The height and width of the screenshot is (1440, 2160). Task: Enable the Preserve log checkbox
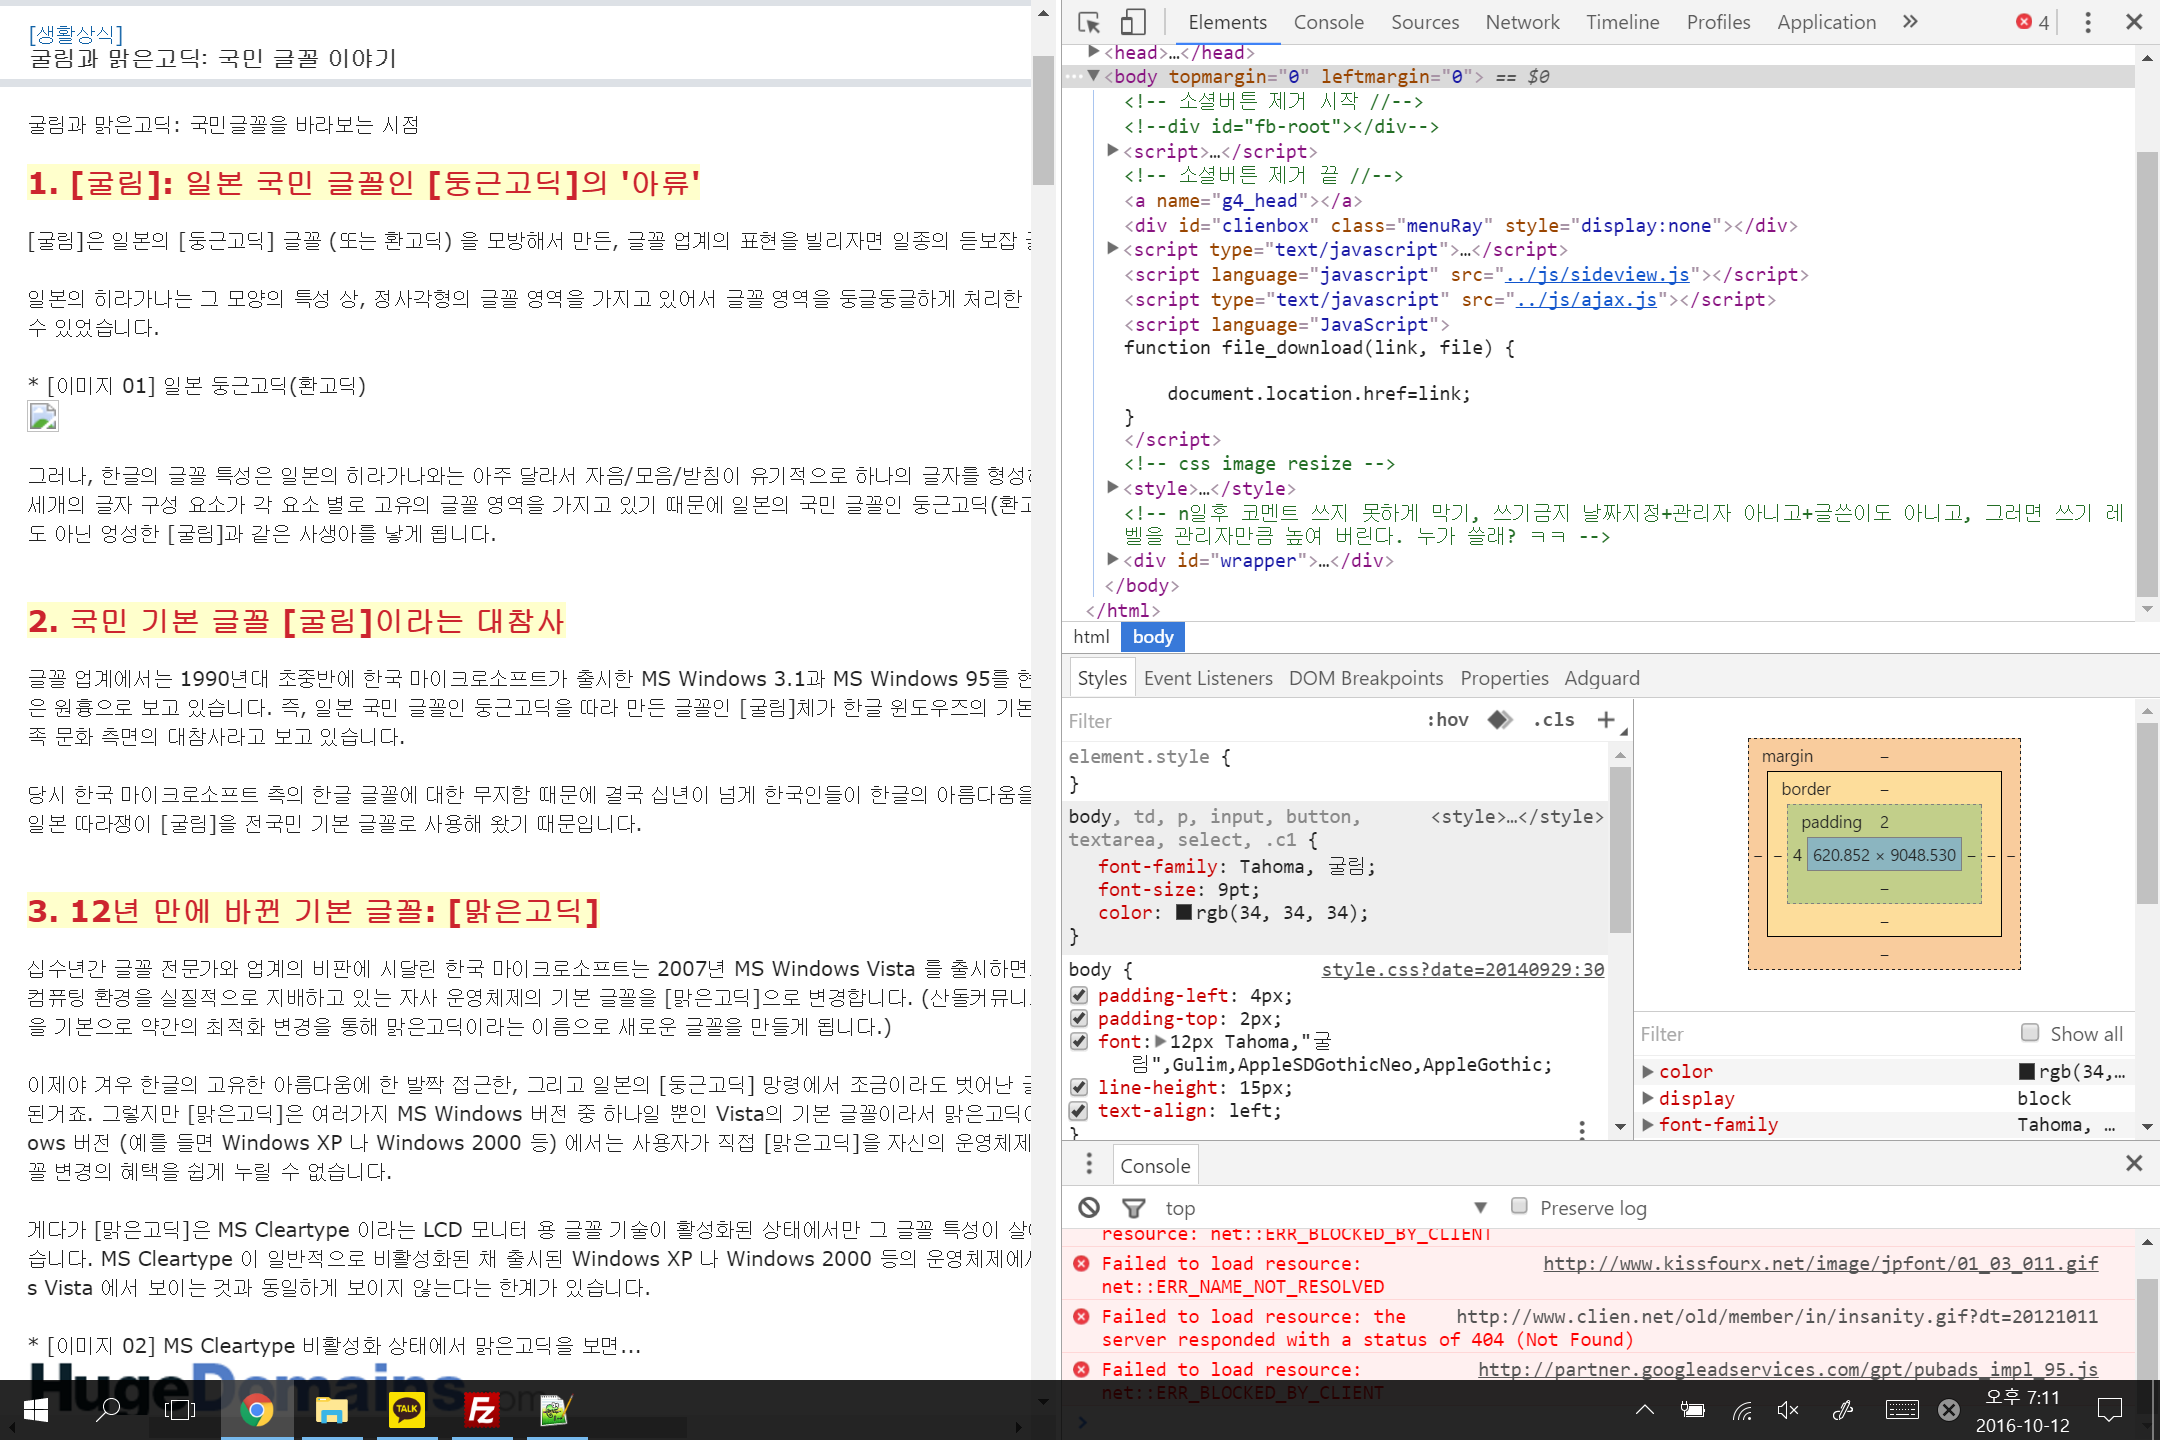pyautogui.click(x=1519, y=1206)
